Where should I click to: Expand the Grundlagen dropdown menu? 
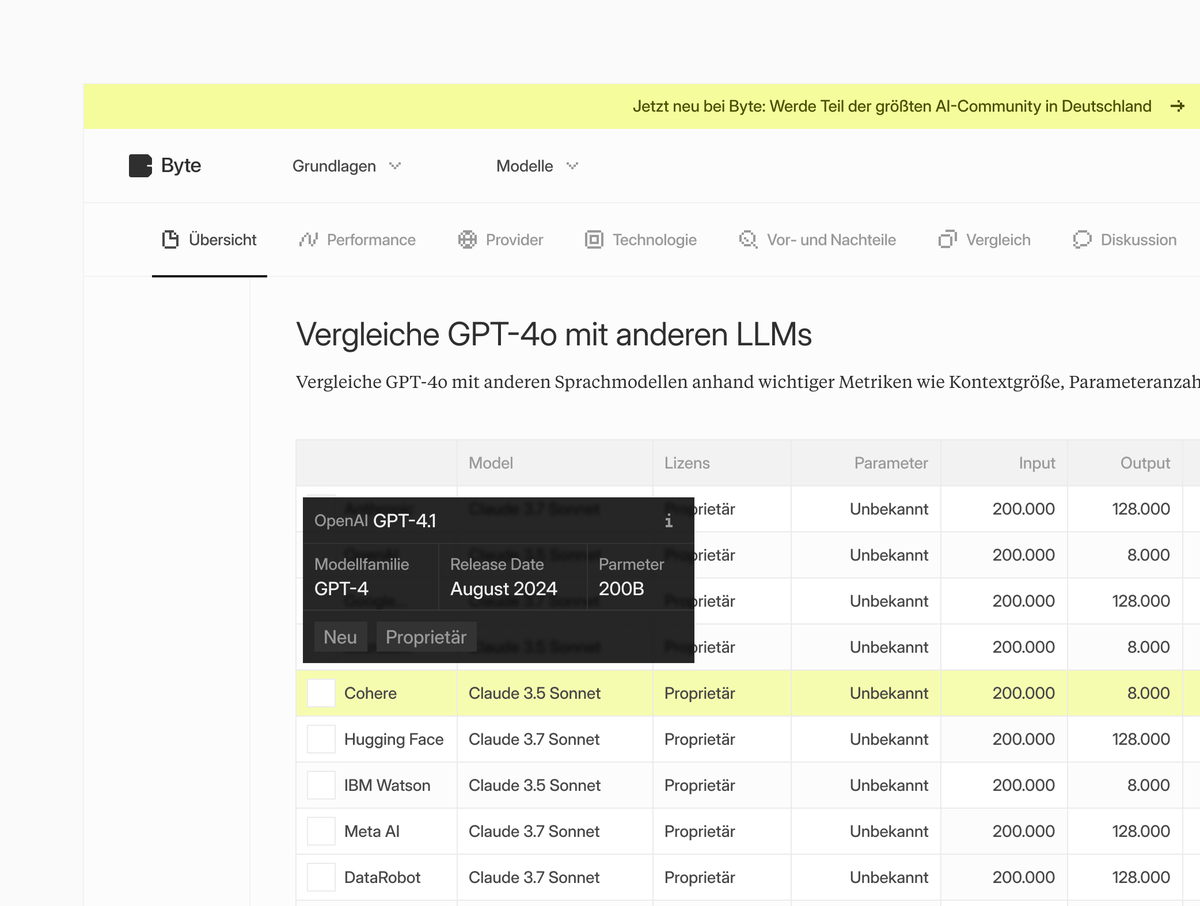[x=346, y=166]
